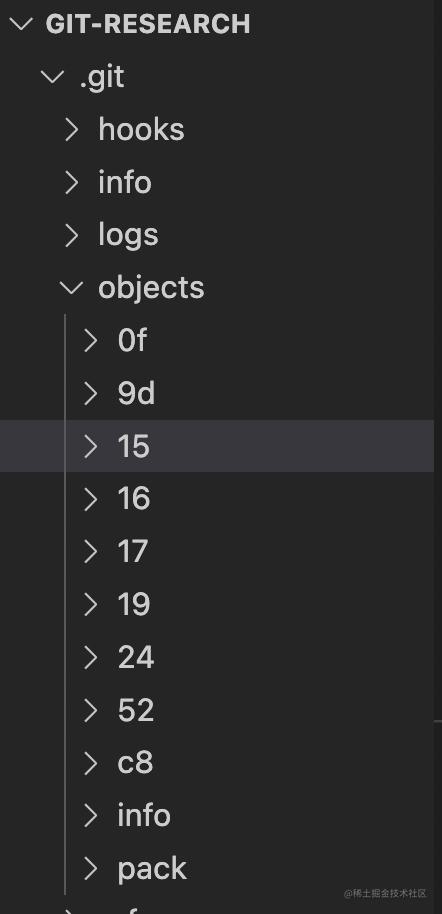Expand the pack folder chevron

[x=90, y=869]
